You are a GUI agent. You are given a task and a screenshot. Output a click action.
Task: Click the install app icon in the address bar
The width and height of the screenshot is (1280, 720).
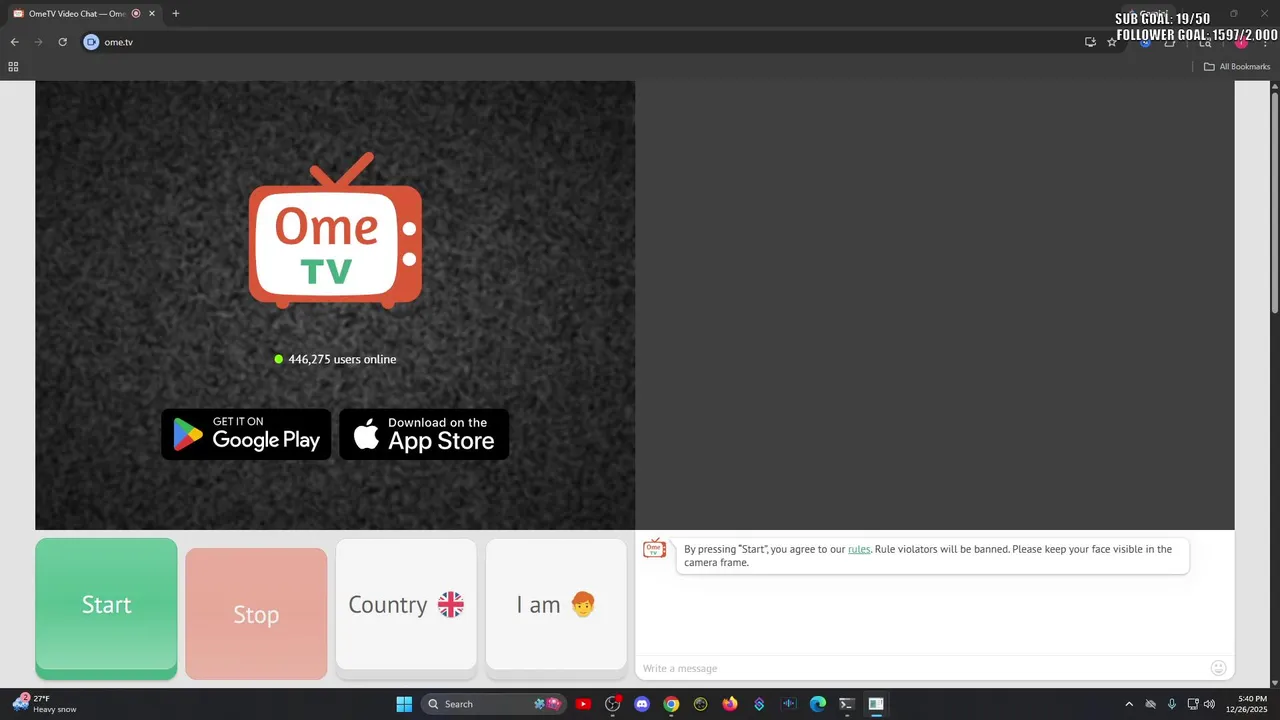[1090, 42]
